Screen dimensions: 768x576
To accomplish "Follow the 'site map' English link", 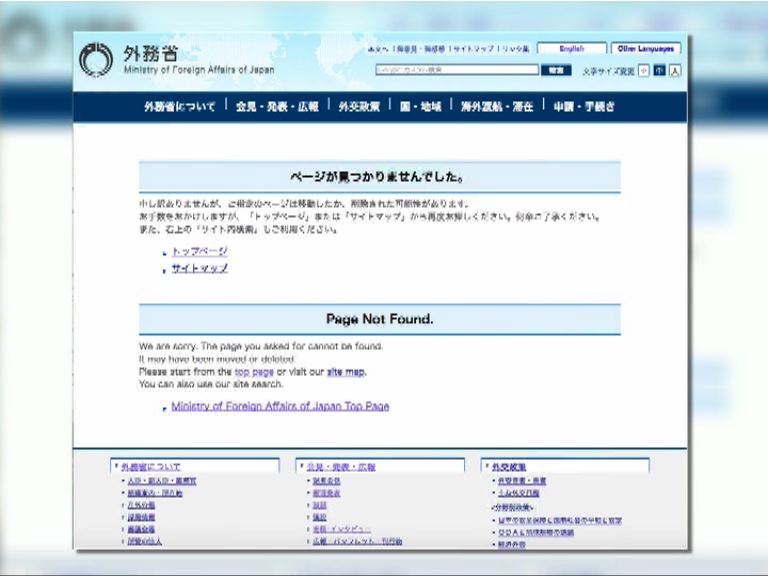I will pos(346,372).
